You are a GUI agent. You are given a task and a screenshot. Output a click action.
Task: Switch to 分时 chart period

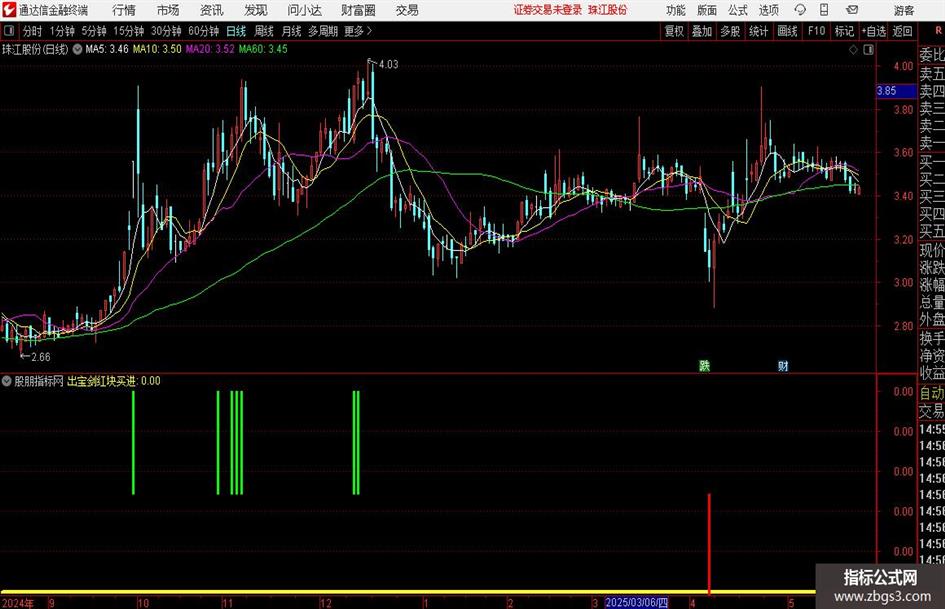[x=33, y=31]
